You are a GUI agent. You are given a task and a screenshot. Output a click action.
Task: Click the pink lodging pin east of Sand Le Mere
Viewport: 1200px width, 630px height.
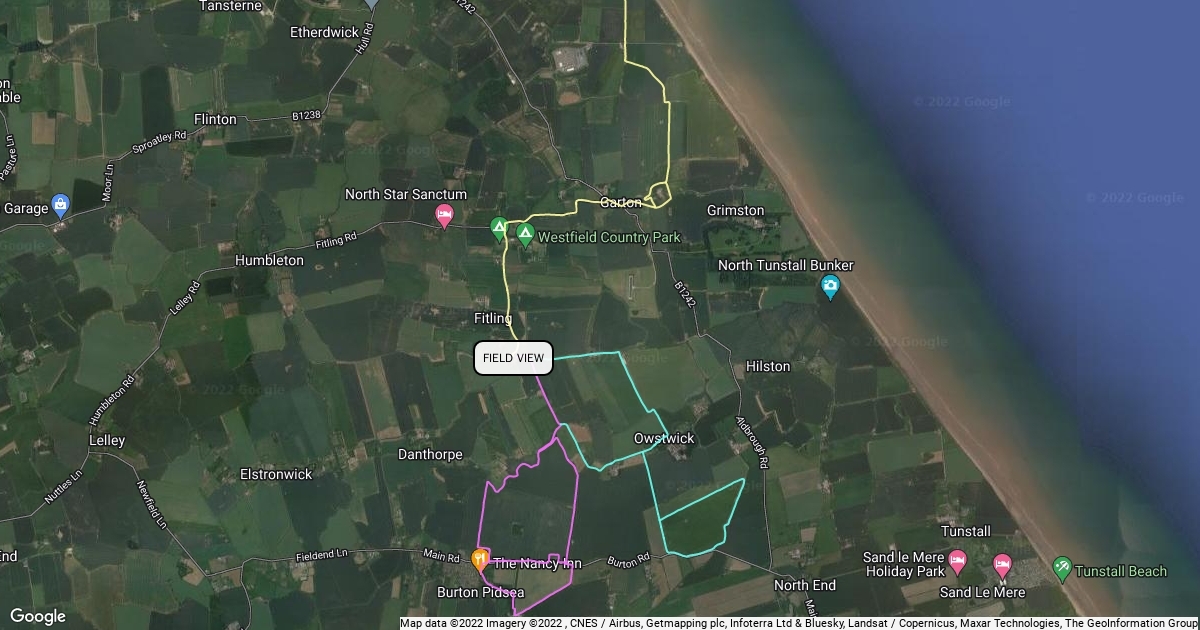click(1003, 566)
